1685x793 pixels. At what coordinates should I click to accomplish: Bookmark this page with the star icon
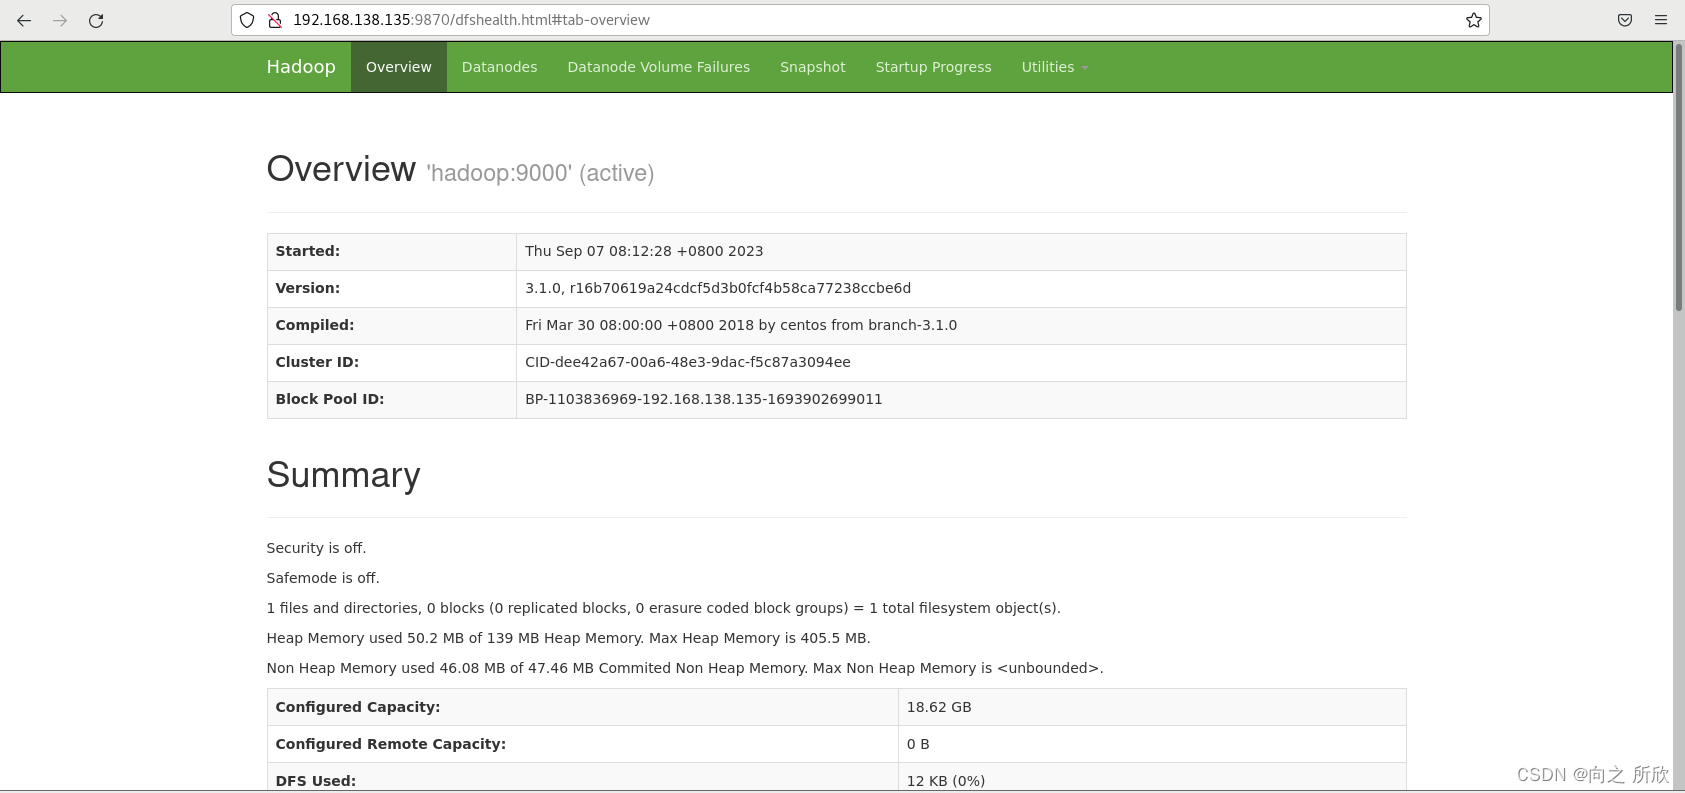click(1473, 20)
